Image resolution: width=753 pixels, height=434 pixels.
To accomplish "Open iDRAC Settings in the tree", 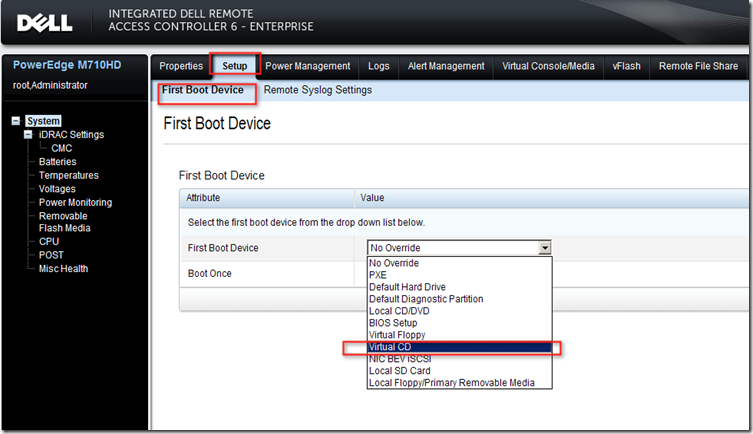I will [72, 134].
